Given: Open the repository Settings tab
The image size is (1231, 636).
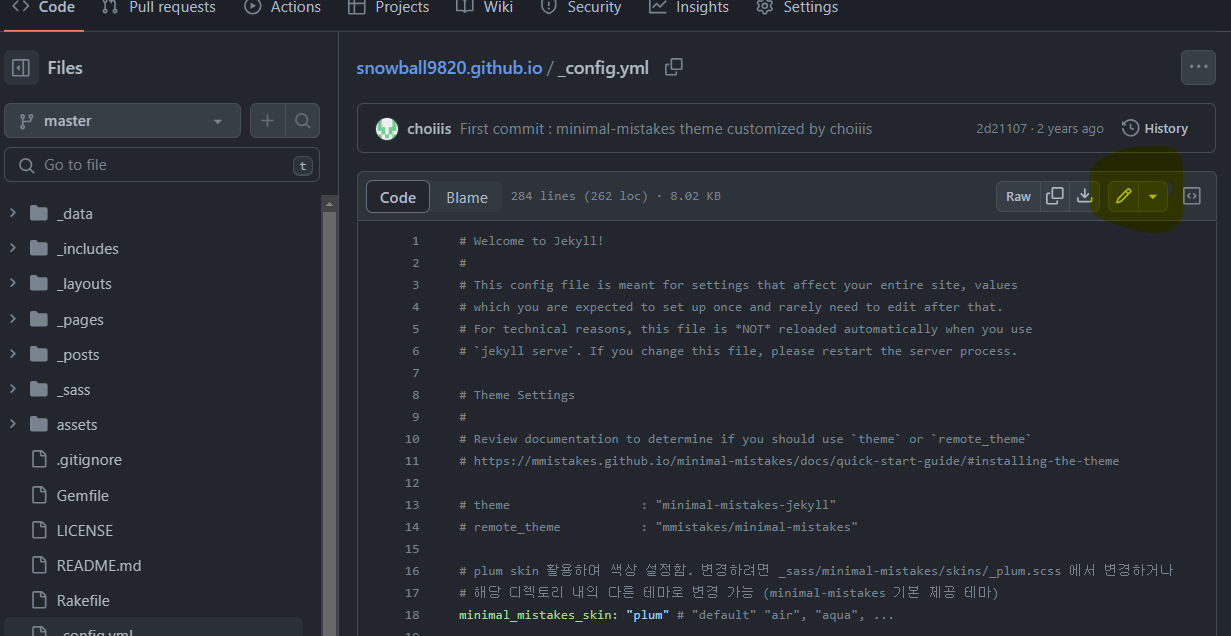Looking at the screenshot, I should [797, 7].
